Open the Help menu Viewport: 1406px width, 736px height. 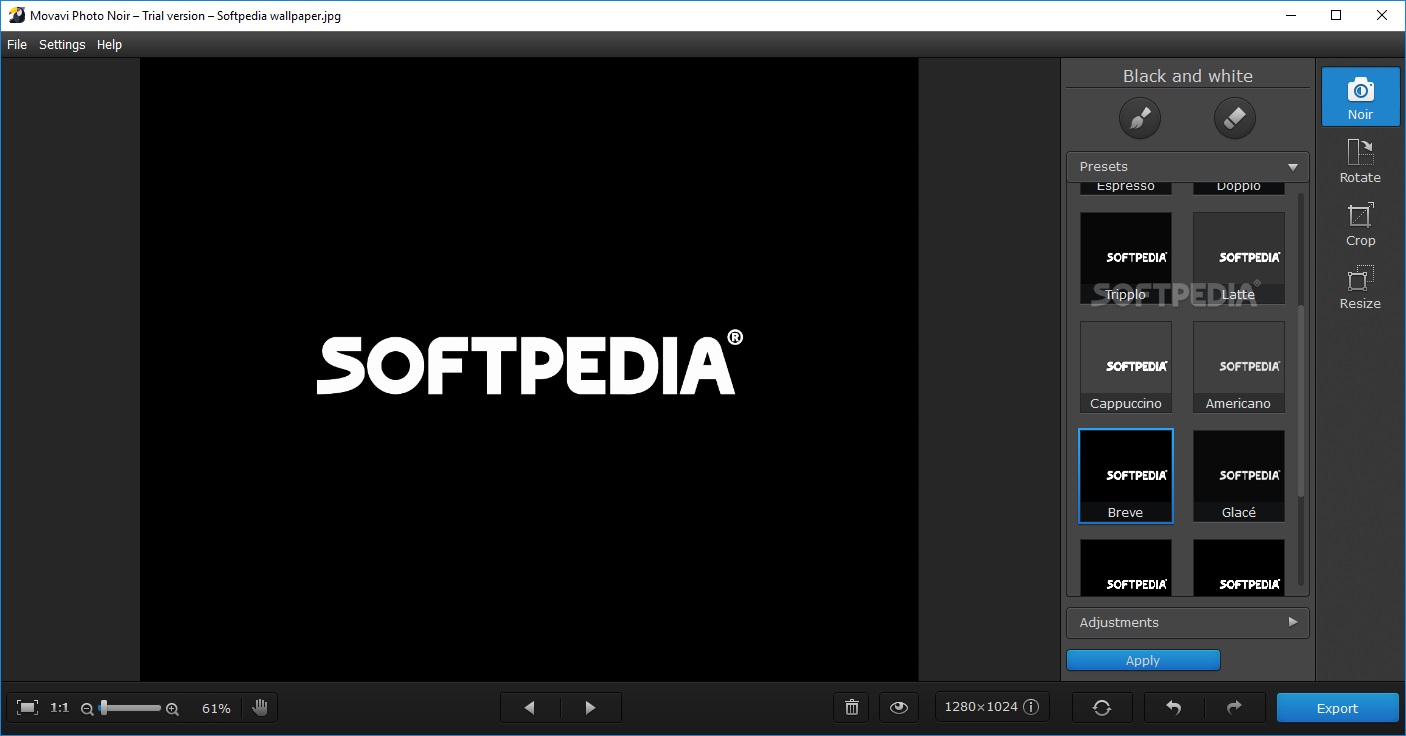[110, 44]
